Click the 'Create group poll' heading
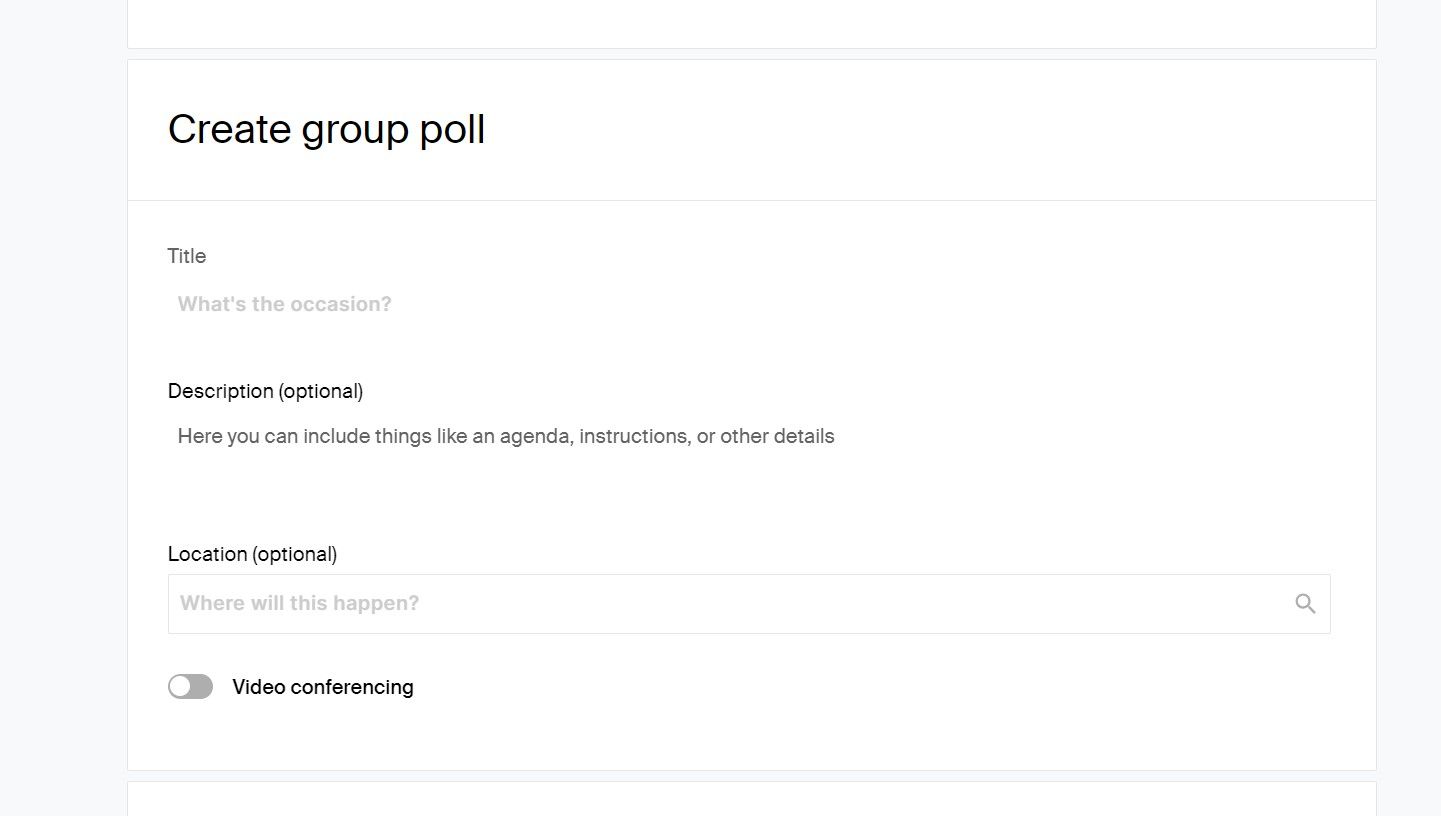Image resolution: width=1441 pixels, height=816 pixels. (x=326, y=128)
